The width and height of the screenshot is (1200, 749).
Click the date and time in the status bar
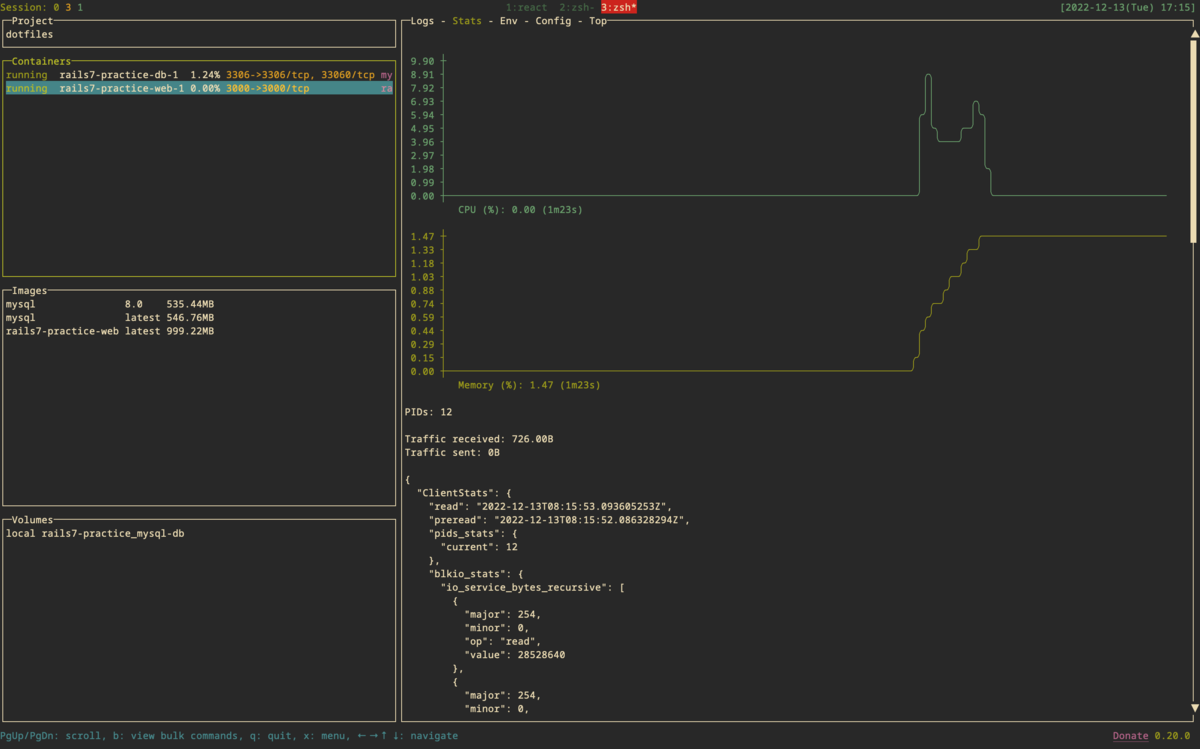click(x=1128, y=7)
